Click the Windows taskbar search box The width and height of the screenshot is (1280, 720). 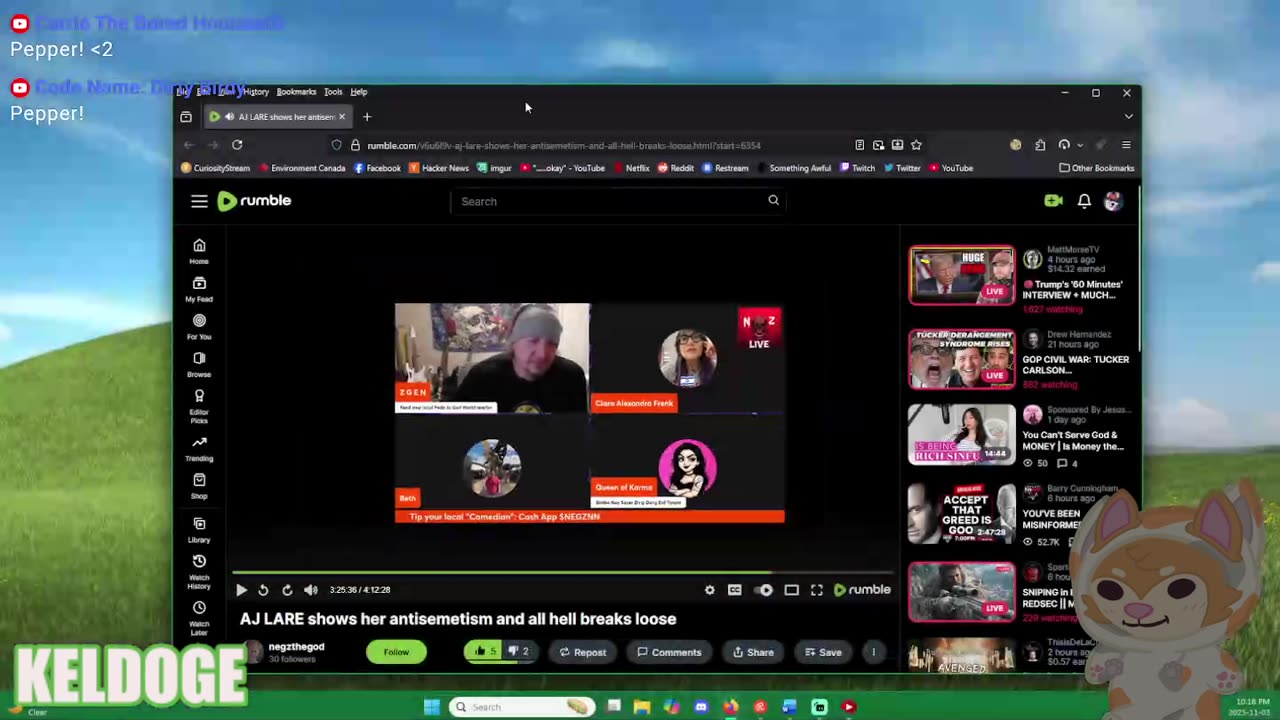click(x=522, y=707)
